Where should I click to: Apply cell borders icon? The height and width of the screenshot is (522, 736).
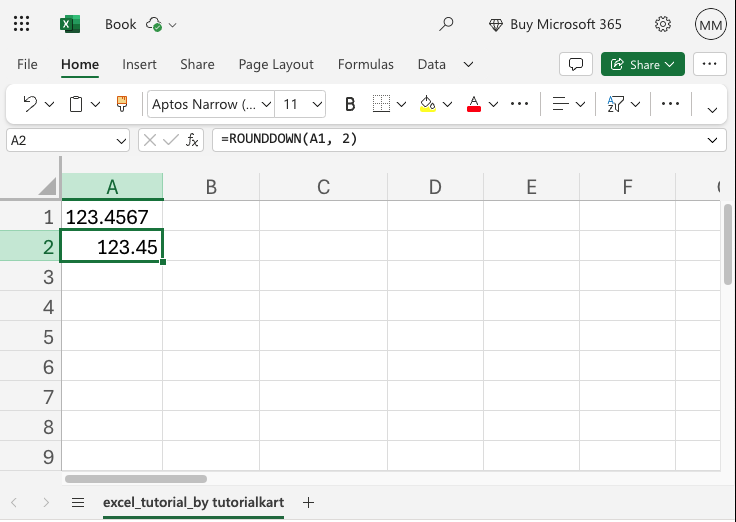[x=381, y=104]
